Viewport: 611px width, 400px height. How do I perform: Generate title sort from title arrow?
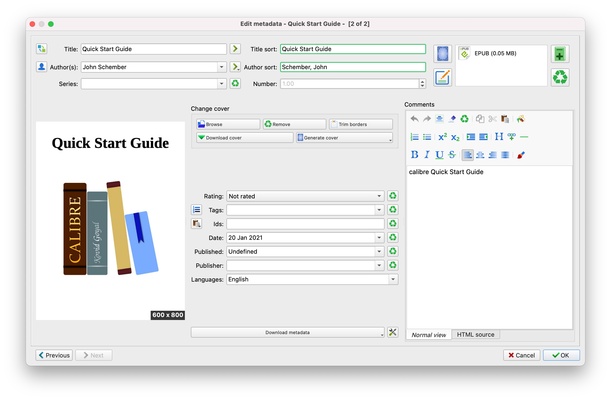[x=235, y=49]
